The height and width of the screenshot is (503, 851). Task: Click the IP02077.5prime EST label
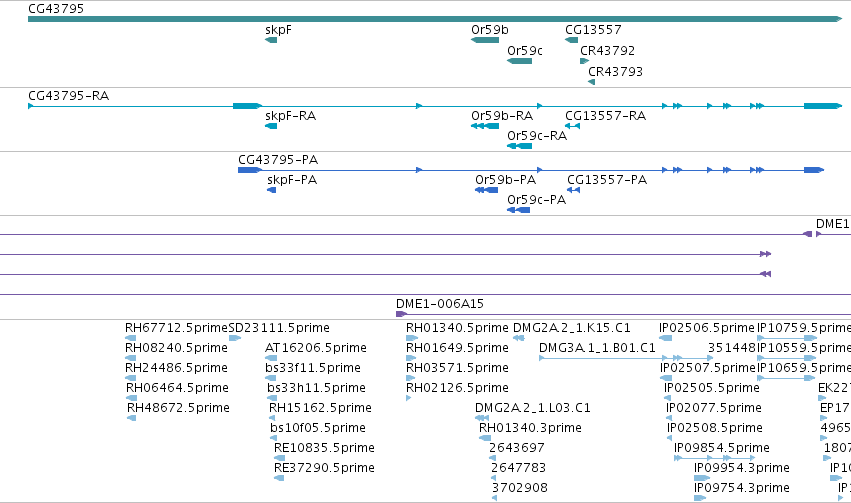point(714,408)
